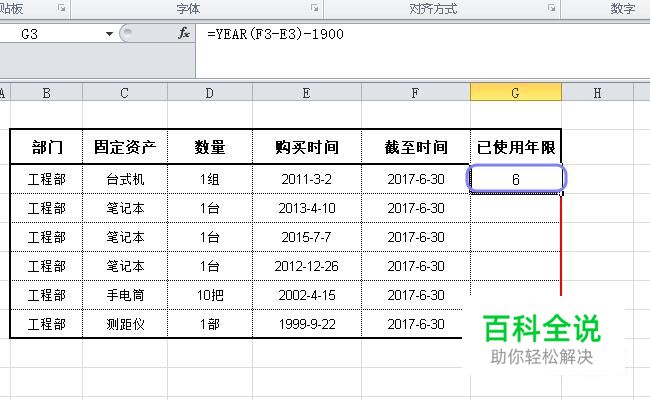The height and width of the screenshot is (400, 650).
Task: Click the purchase date 2012-12-26
Action: [307, 266]
